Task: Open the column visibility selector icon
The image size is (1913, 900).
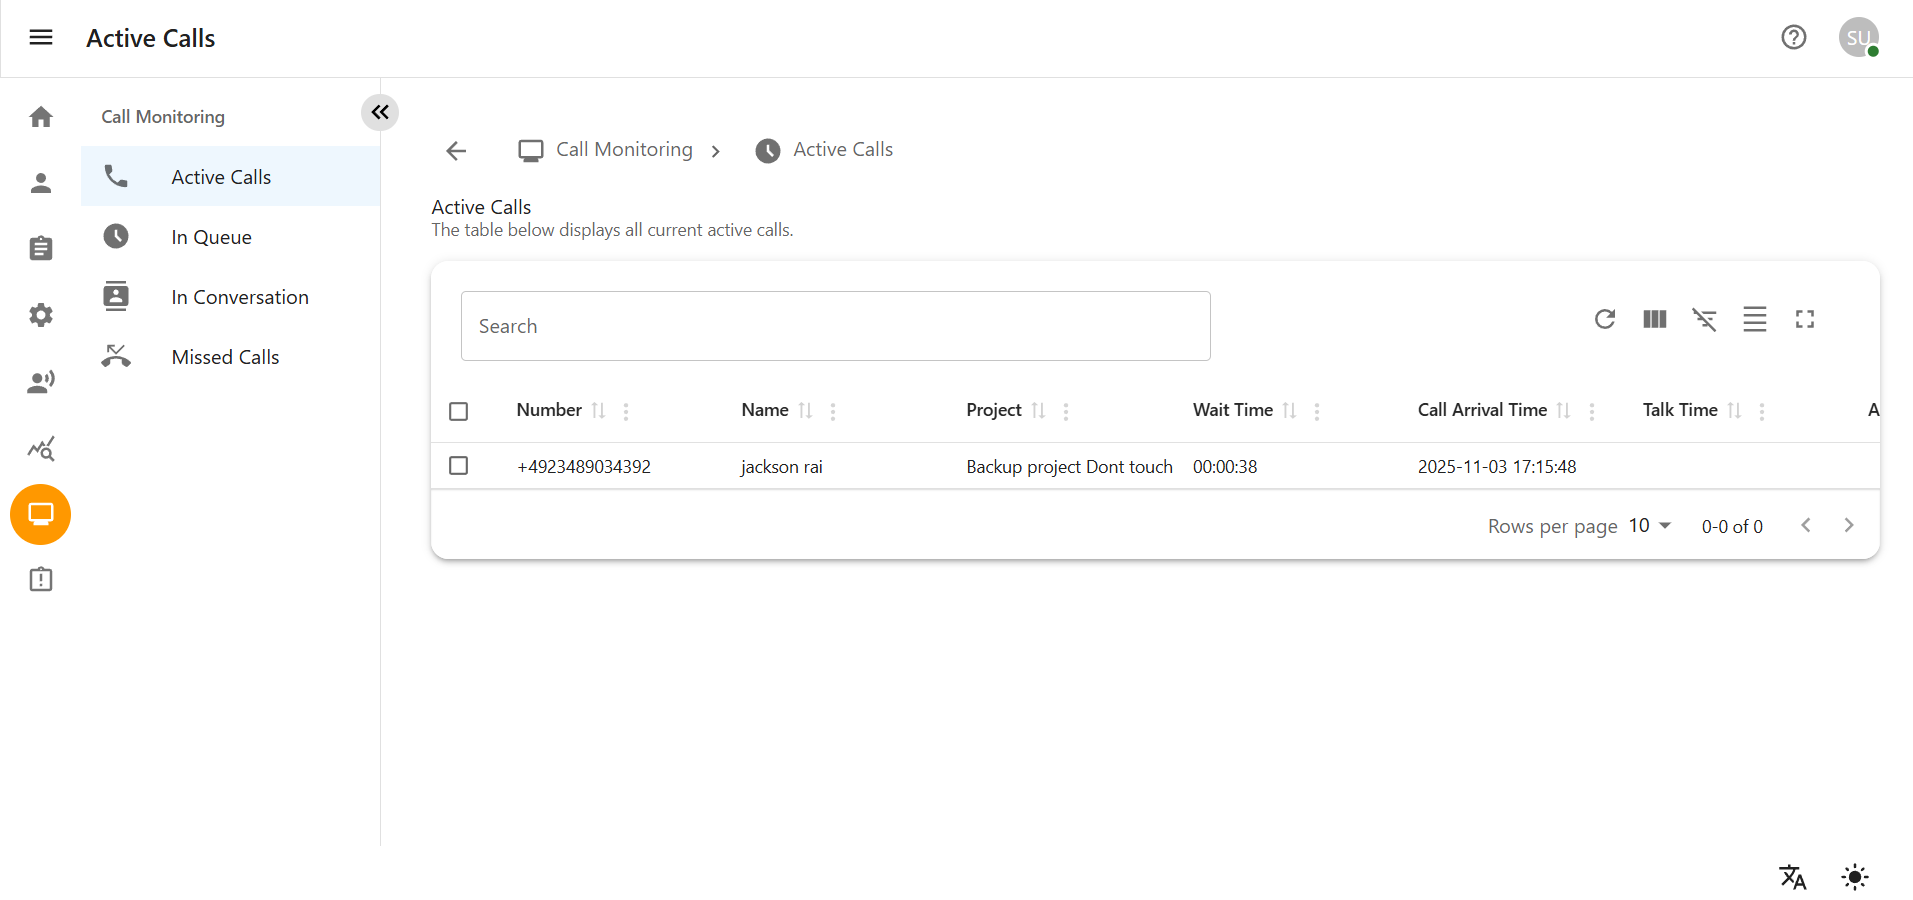Action: (x=1654, y=319)
